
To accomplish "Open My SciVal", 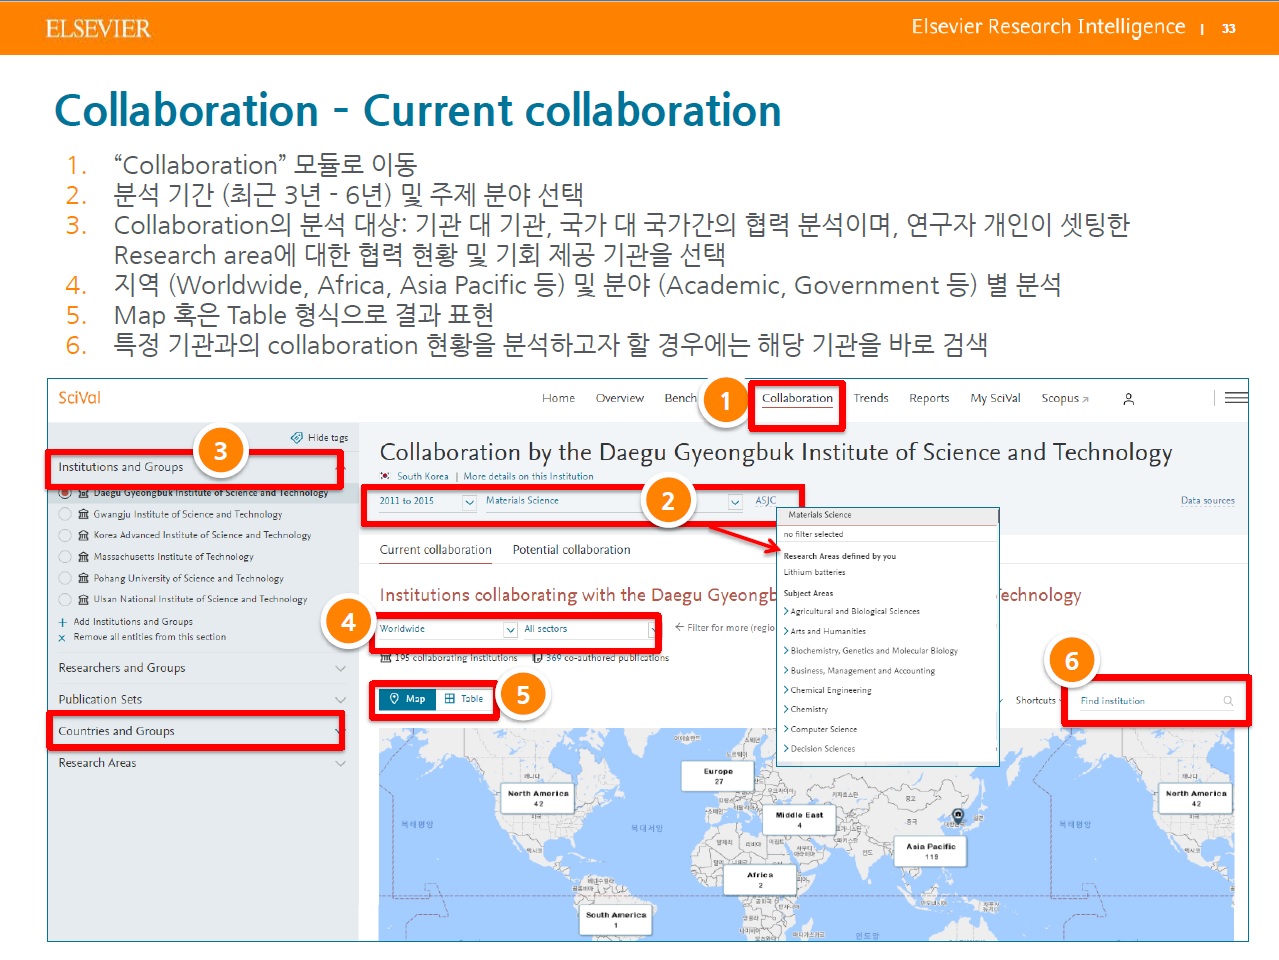I will click(x=995, y=398).
